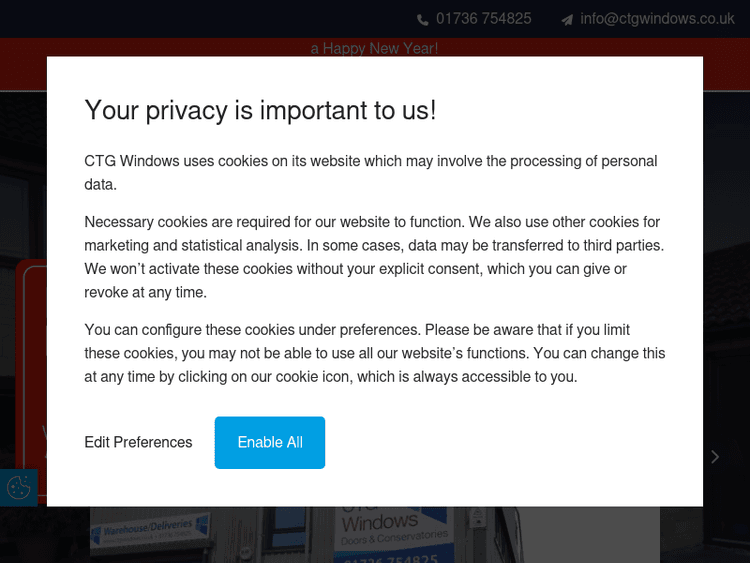750x563 pixels.
Task: Click the 'Doors & Conservatories' text on the sign
Action: (x=395, y=538)
